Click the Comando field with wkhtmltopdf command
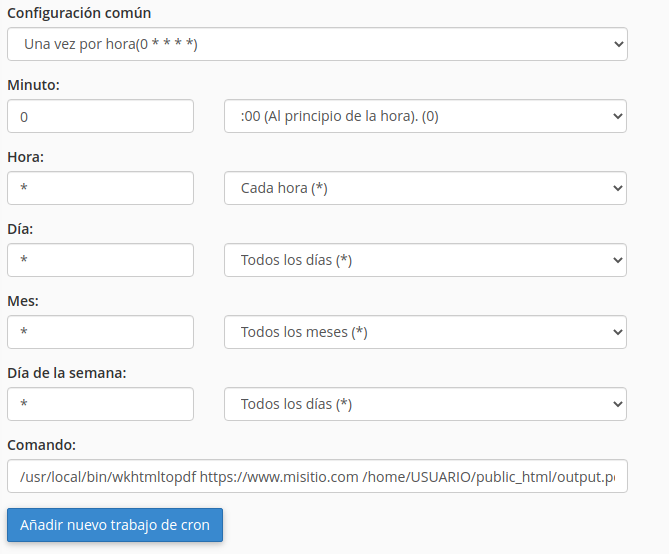 [x=316, y=476]
